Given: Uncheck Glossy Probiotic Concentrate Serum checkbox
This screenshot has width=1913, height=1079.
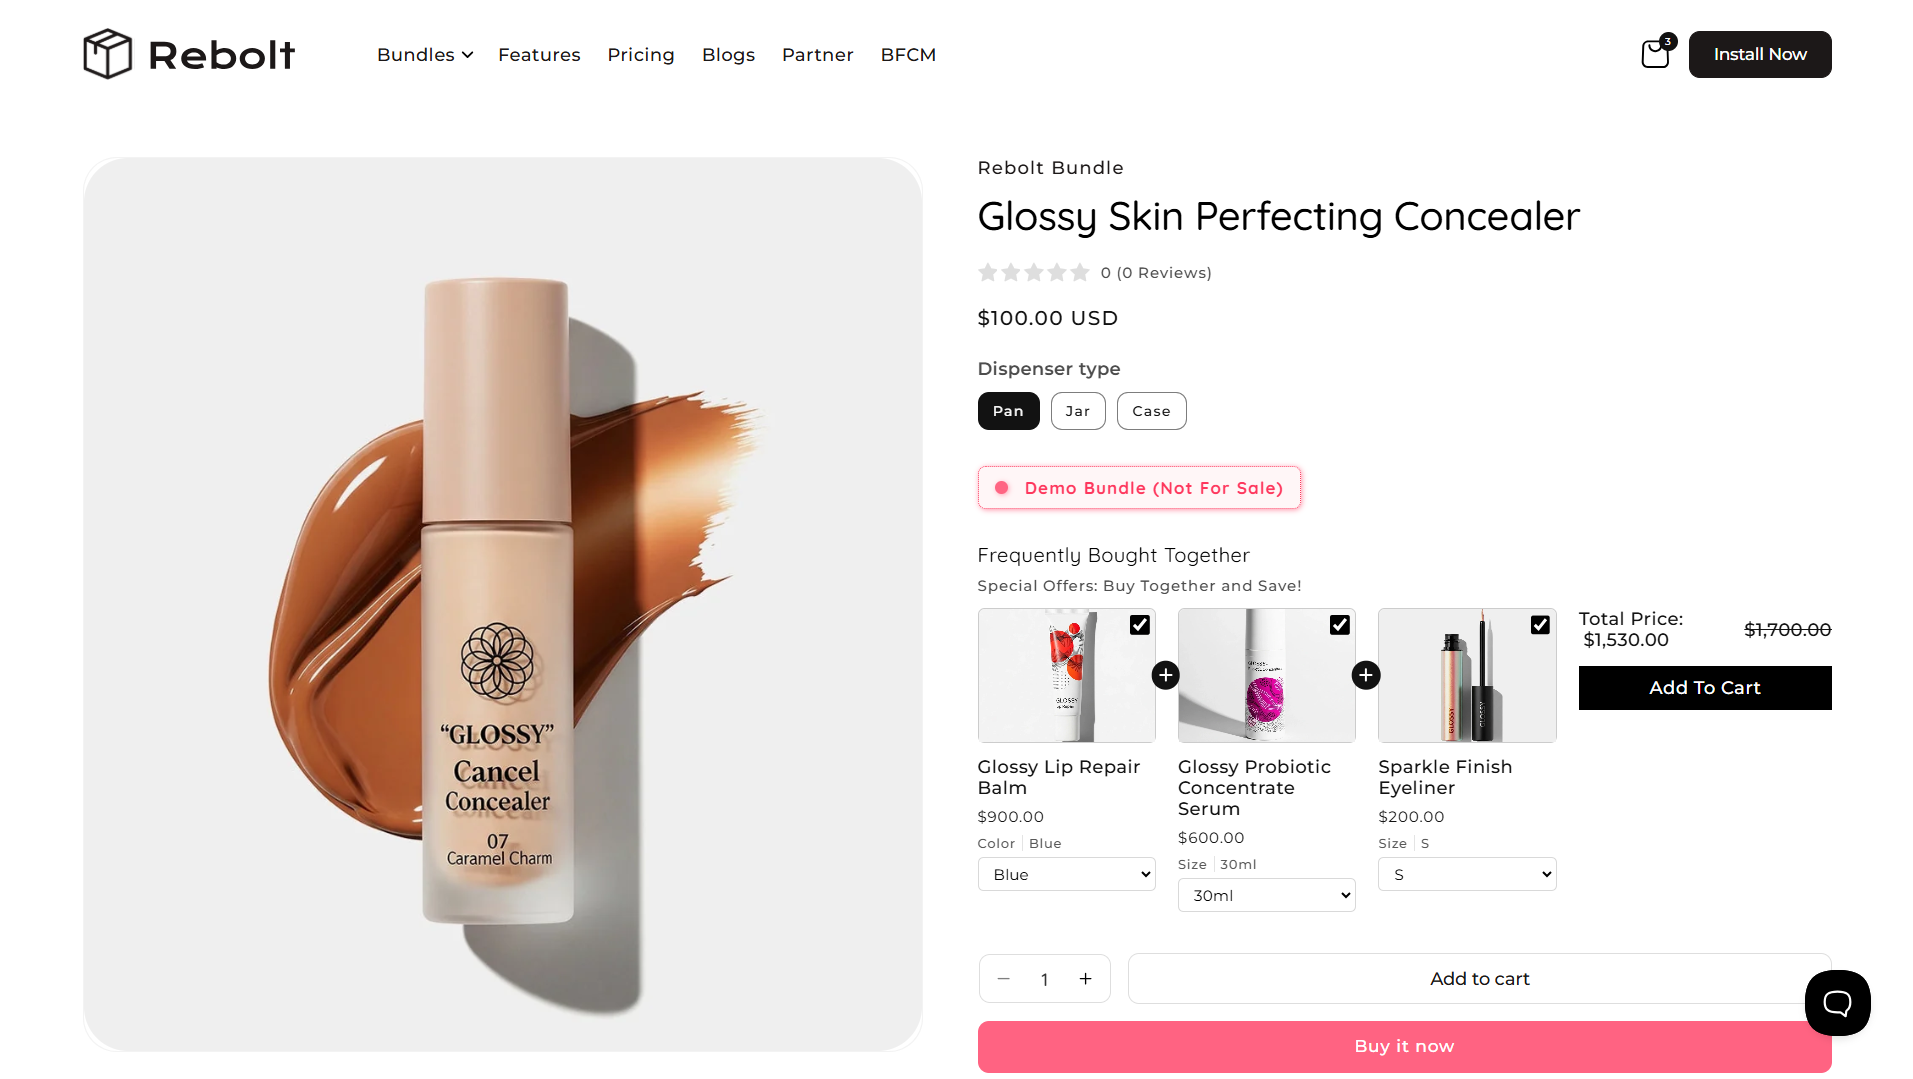Looking at the screenshot, I should [1340, 625].
